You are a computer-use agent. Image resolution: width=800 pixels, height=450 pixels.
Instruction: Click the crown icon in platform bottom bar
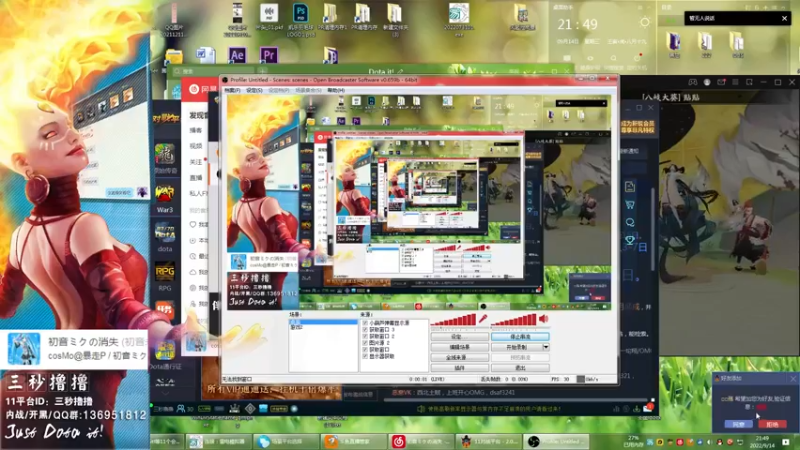[x=234, y=409]
